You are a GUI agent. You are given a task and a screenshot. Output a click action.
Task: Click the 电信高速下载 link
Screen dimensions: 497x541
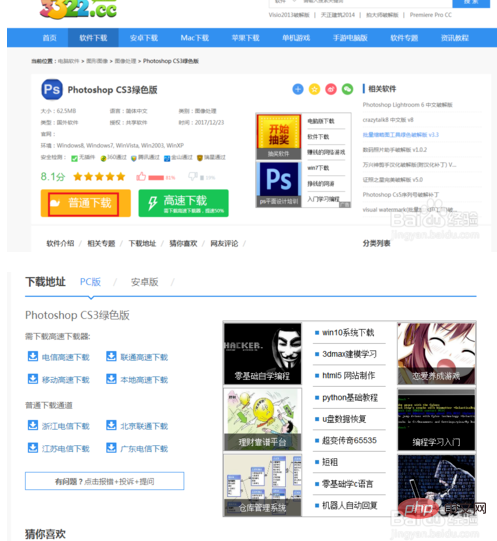tap(66, 357)
